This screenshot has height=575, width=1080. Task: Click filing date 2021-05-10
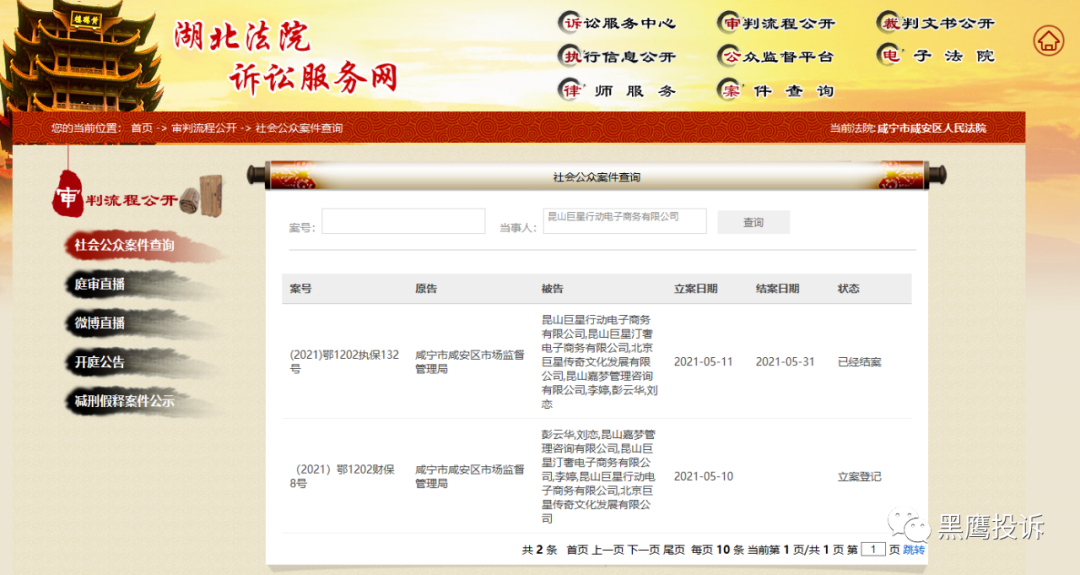[703, 476]
